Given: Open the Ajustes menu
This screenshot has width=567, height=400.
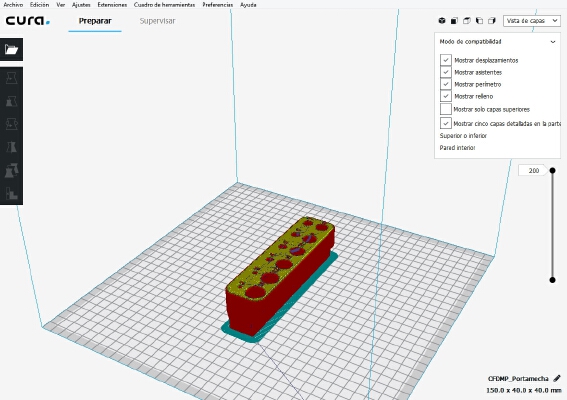Looking at the screenshot, I should [81, 5].
